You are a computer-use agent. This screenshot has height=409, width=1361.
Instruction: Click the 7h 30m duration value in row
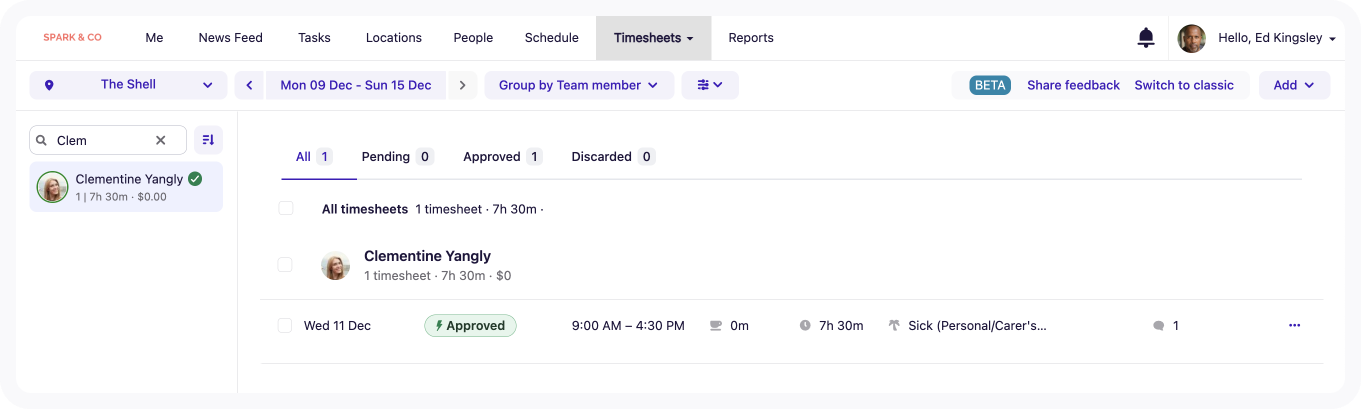coord(841,326)
